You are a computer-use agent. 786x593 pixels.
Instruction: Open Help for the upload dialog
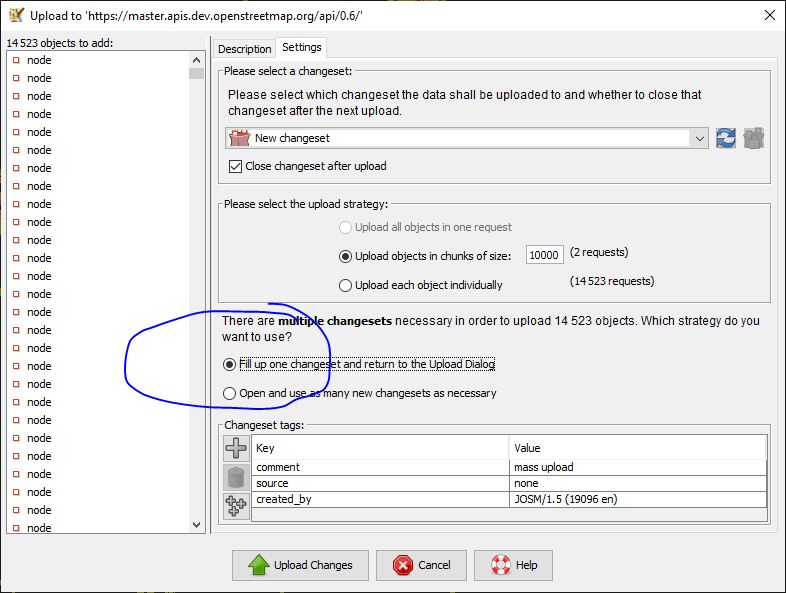tap(513, 565)
